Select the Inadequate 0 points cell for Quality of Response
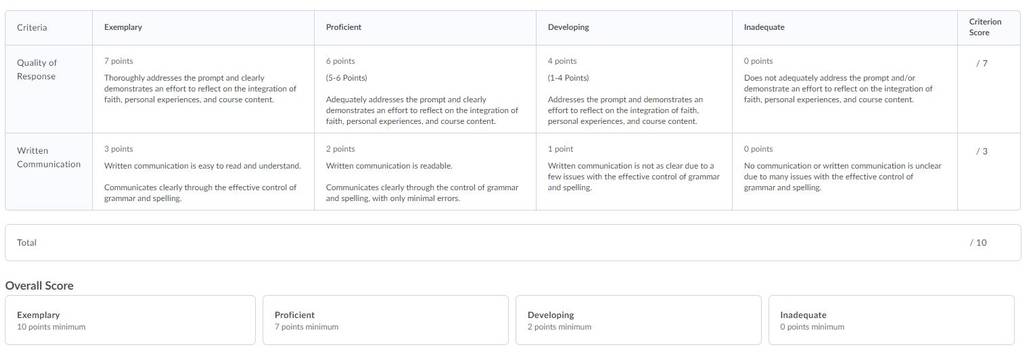The image size is (1024, 360). coord(845,89)
